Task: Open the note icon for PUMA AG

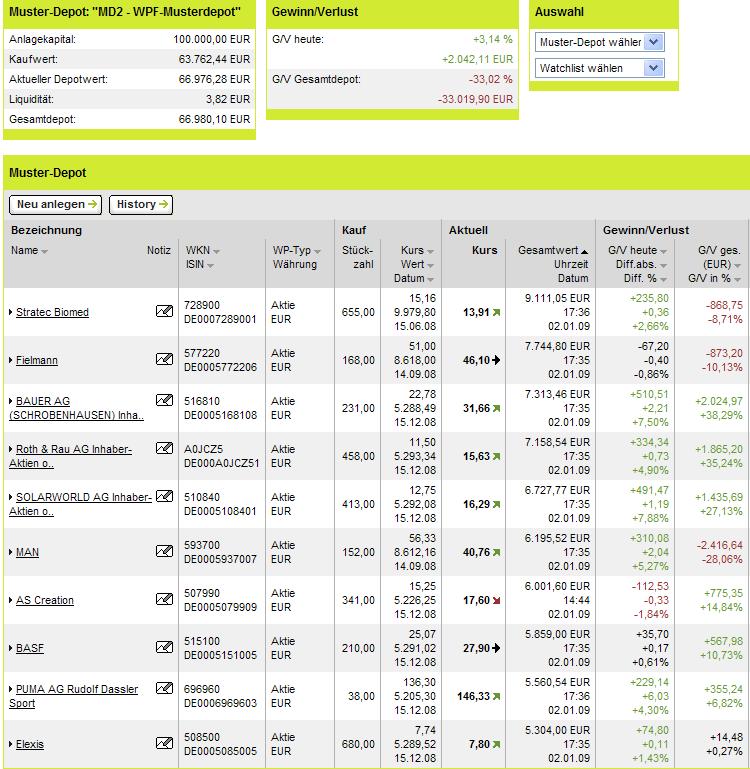Action: [x=164, y=689]
